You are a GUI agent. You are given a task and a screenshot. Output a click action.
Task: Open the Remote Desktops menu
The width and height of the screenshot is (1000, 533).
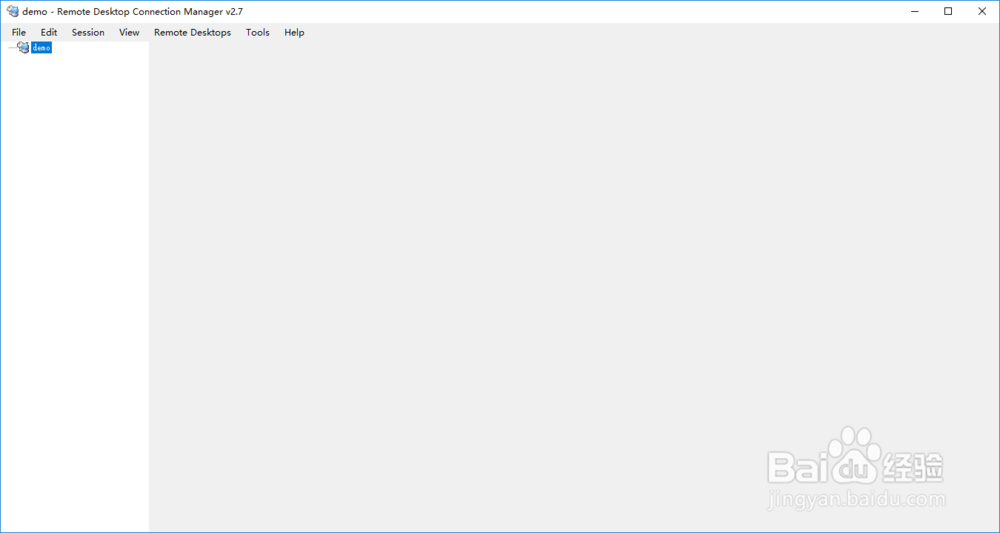click(x=193, y=33)
